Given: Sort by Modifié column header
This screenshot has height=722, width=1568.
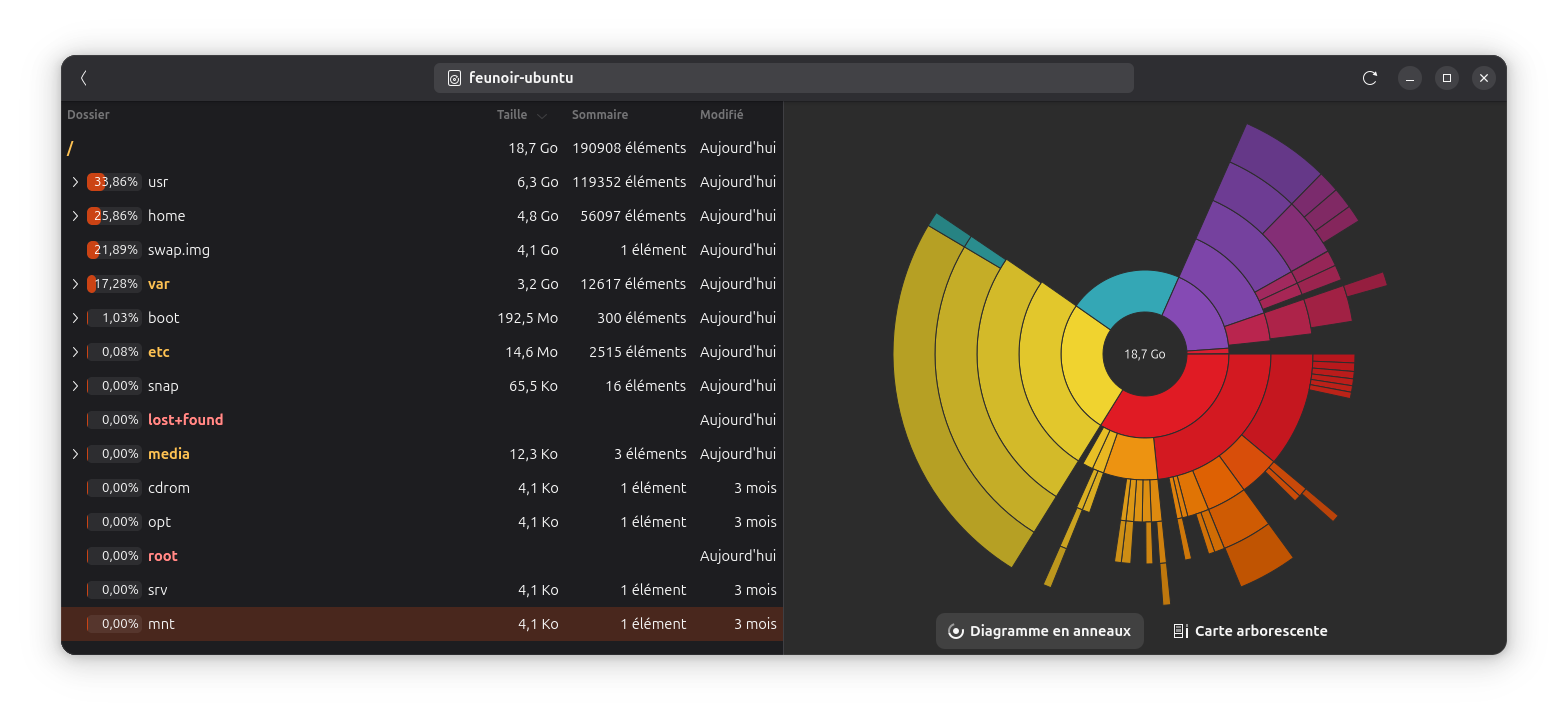Looking at the screenshot, I should point(721,115).
